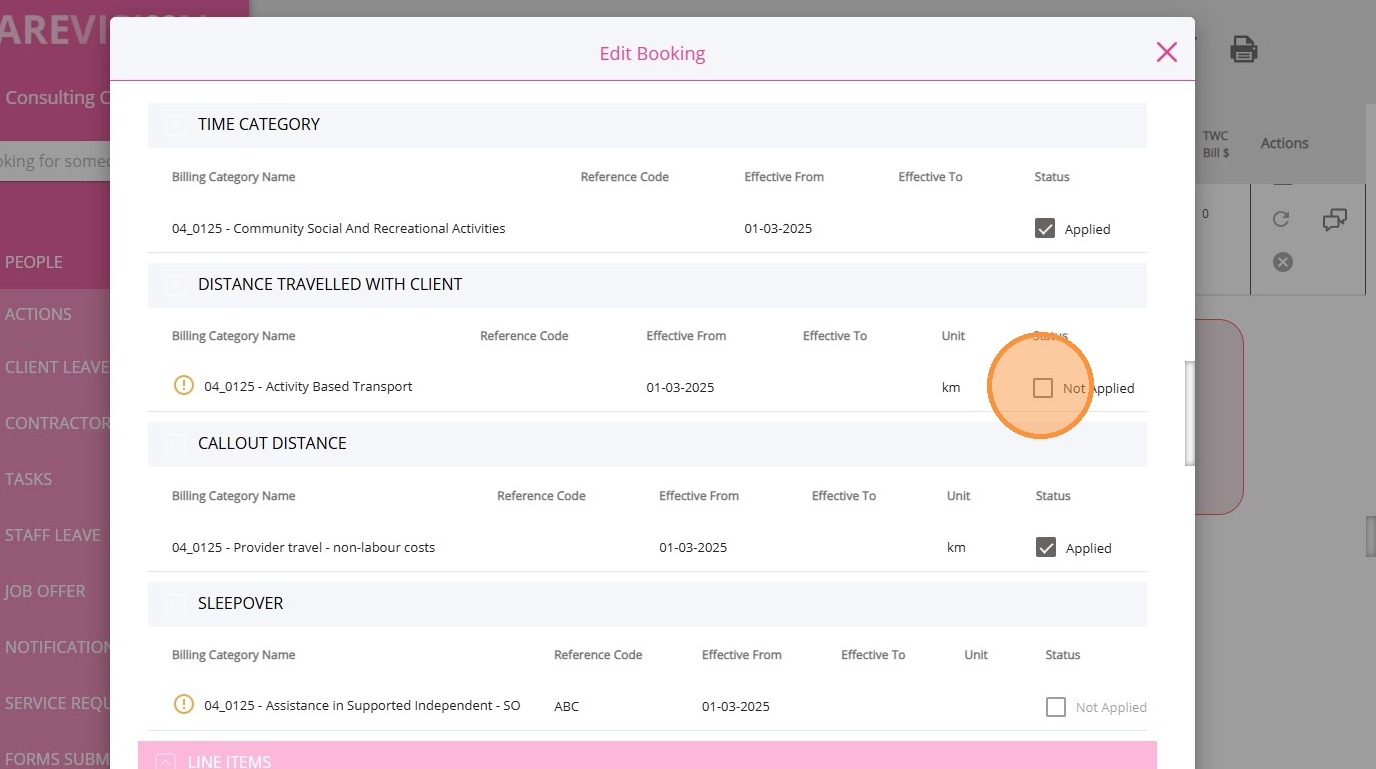Collapse the LINE ITEMS section
Image resolution: width=1376 pixels, height=769 pixels.
tap(165, 761)
